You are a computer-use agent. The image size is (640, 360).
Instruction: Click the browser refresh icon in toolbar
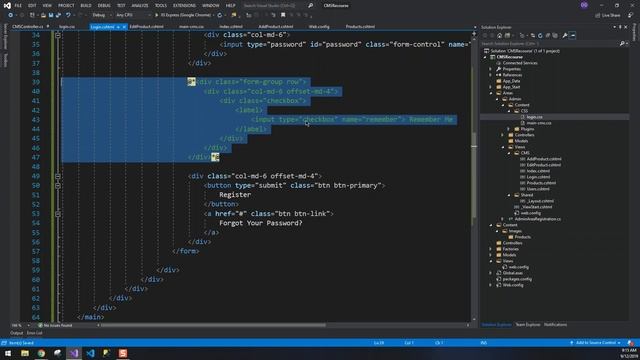point(220,15)
